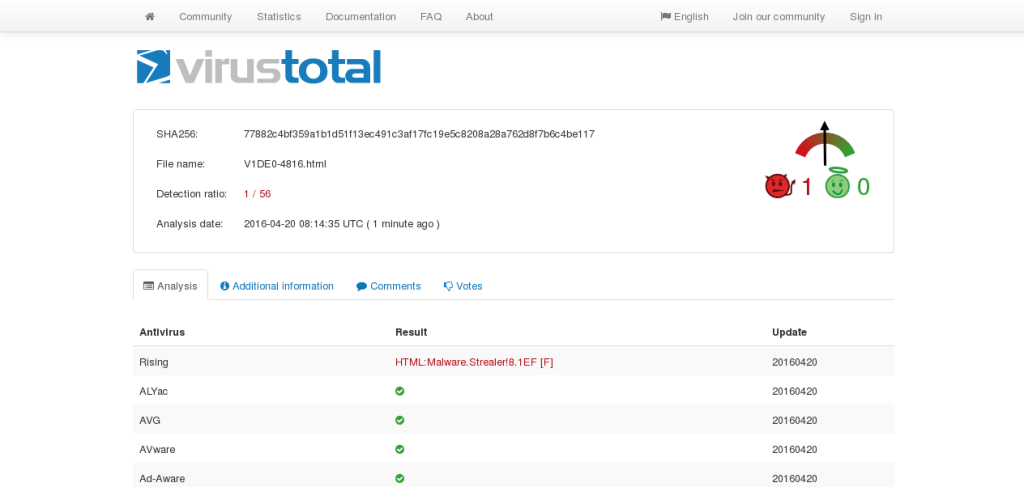Click the AVG clean check icon
The height and width of the screenshot is (487, 1024).
(400, 420)
